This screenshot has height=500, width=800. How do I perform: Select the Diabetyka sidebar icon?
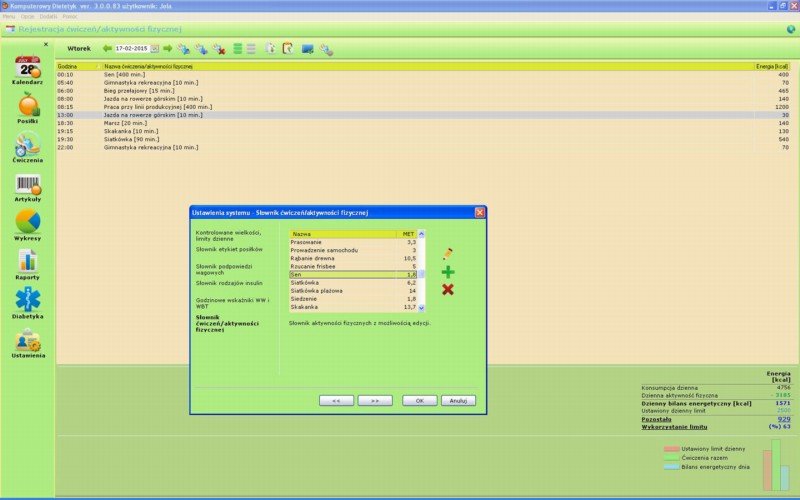point(27,302)
